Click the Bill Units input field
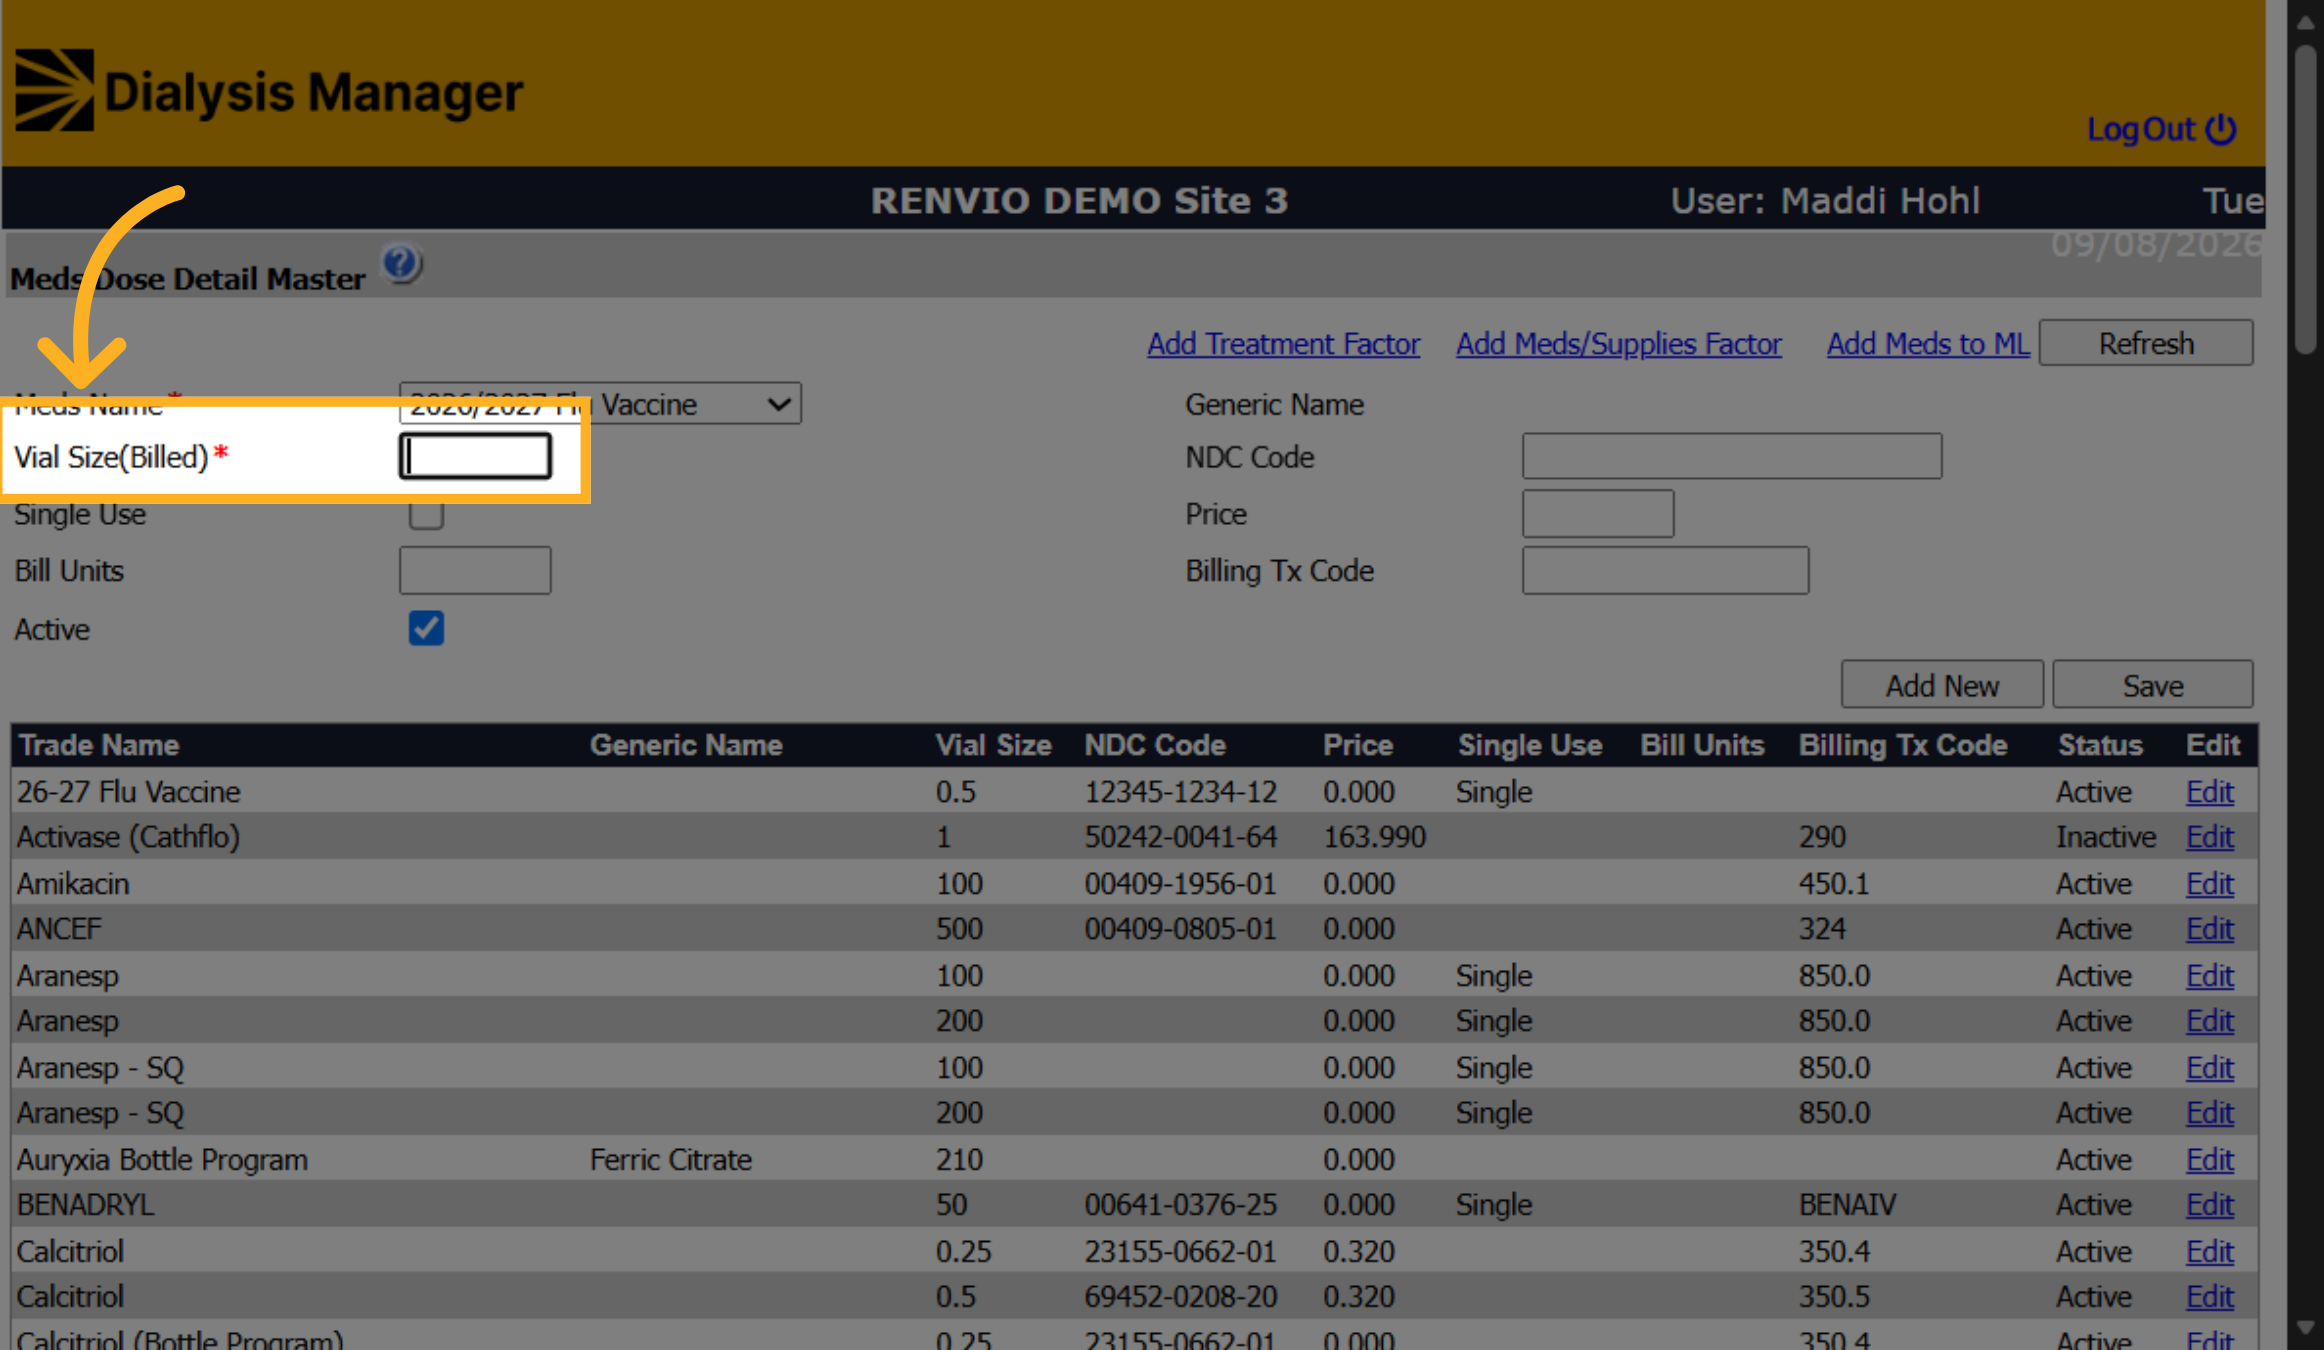The height and width of the screenshot is (1350, 2324). pyautogui.click(x=475, y=570)
